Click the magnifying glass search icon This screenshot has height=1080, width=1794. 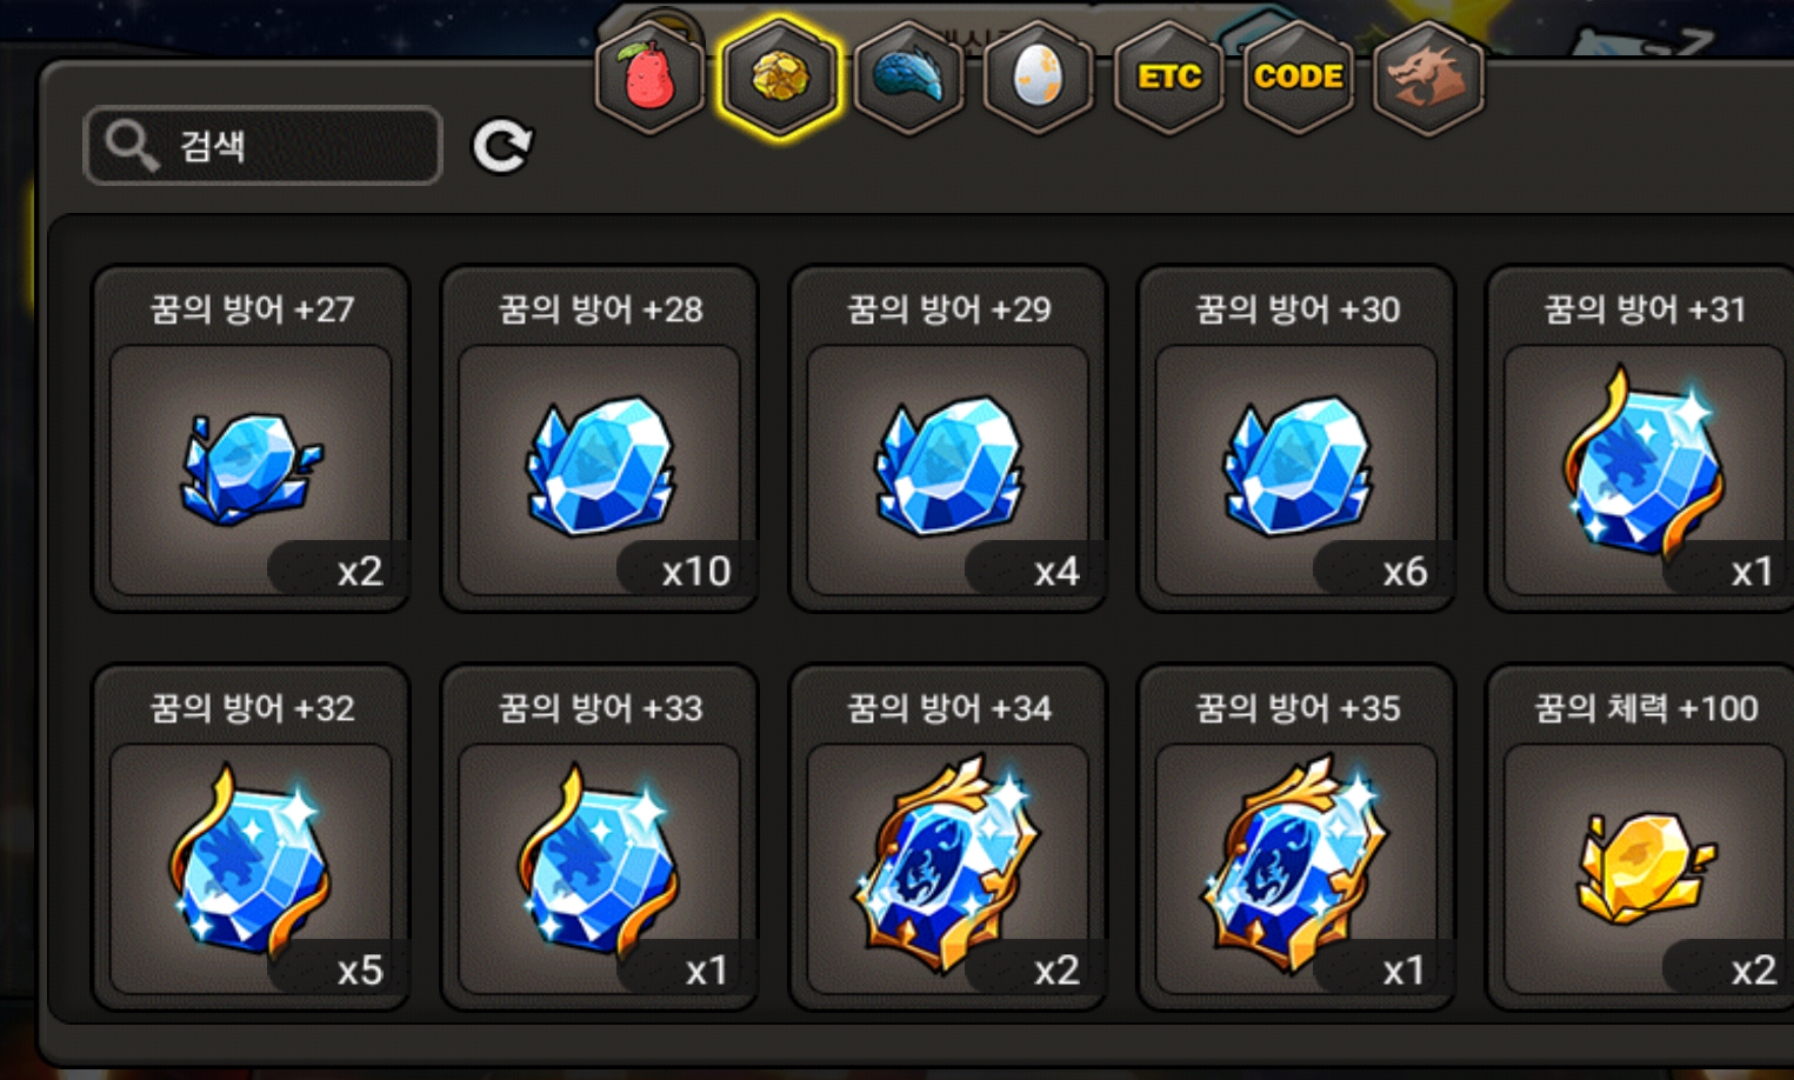132,146
